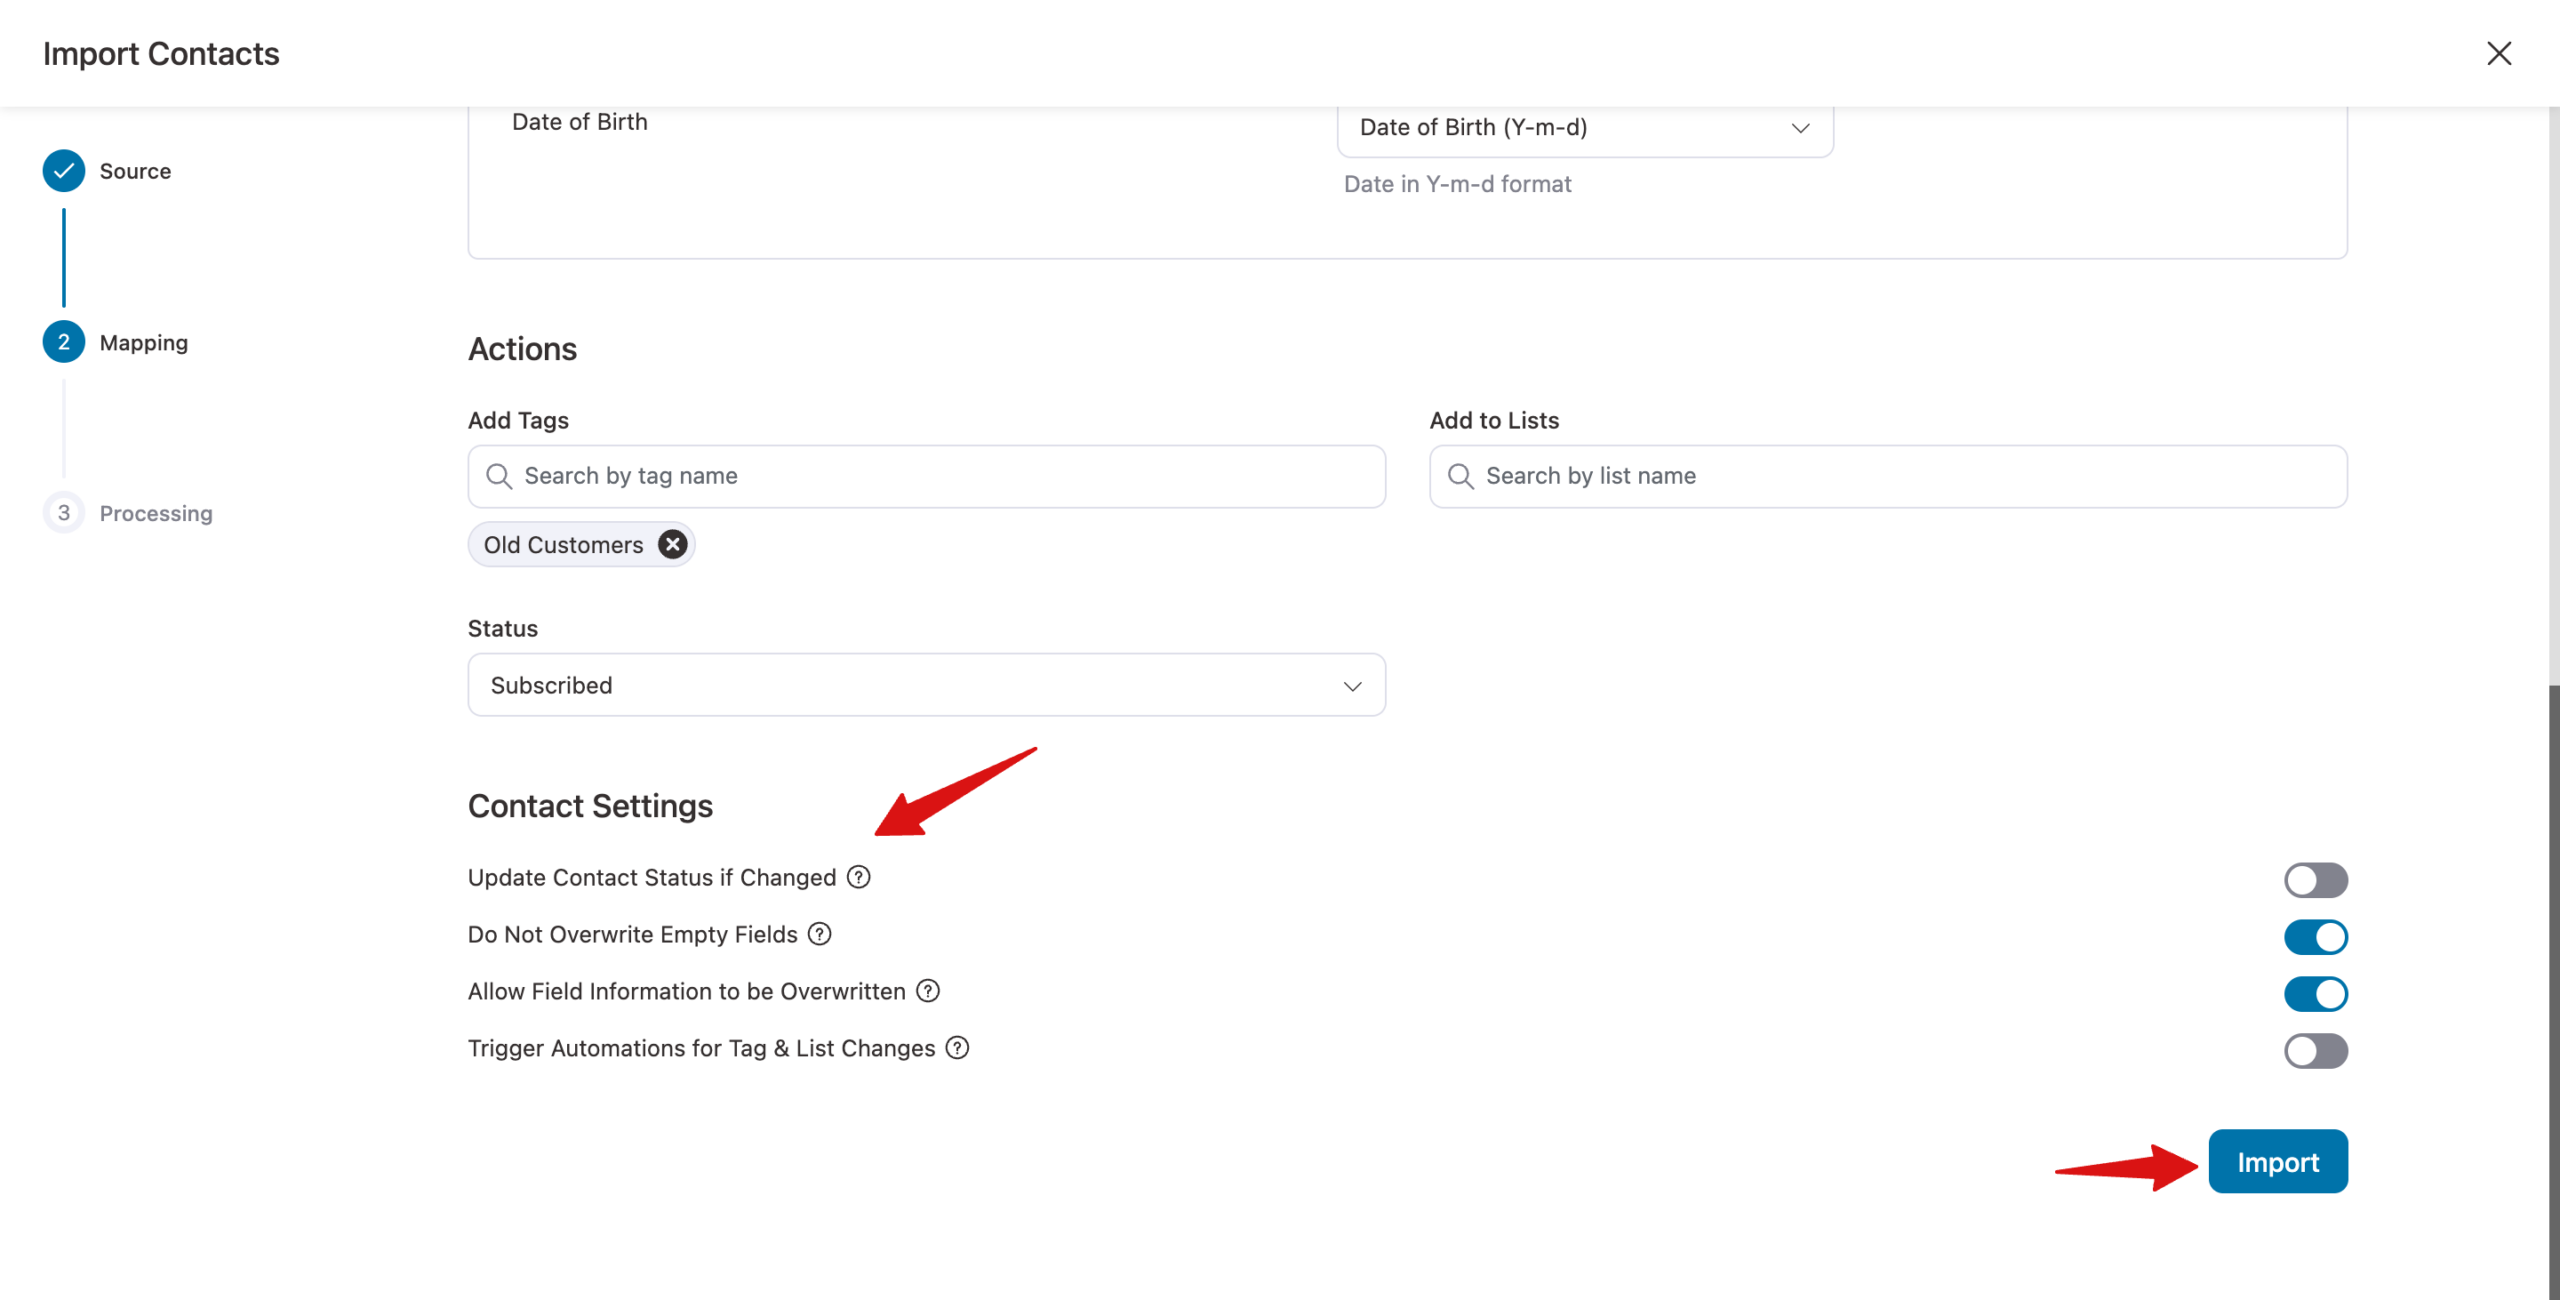Viewport: 2560px width, 1300px height.
Task: Open help for Allow Field Information to be Overwritten
Action: (927, 991)
